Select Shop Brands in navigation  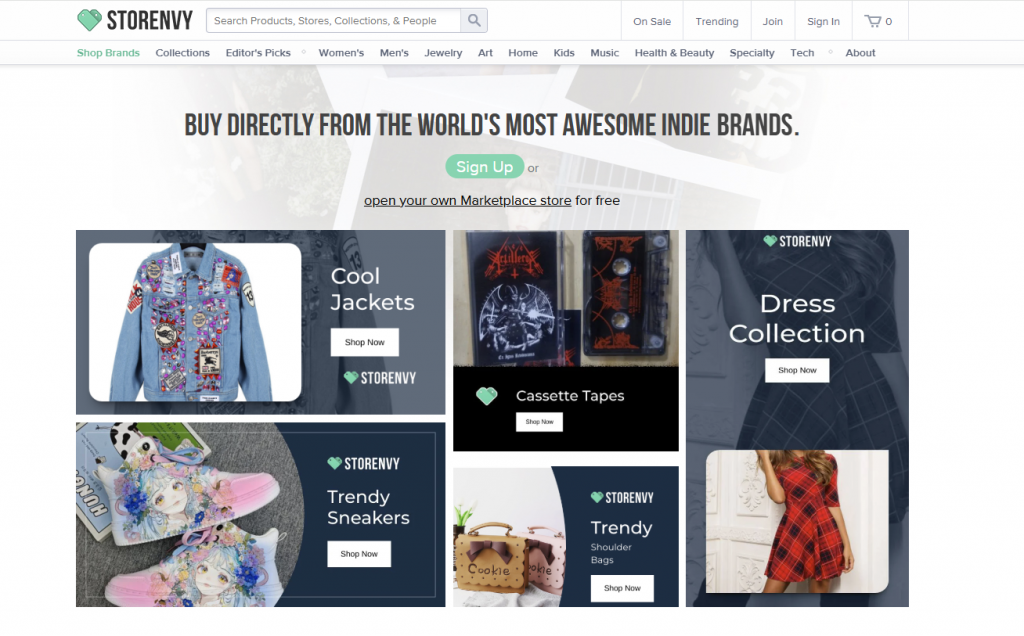108,53
